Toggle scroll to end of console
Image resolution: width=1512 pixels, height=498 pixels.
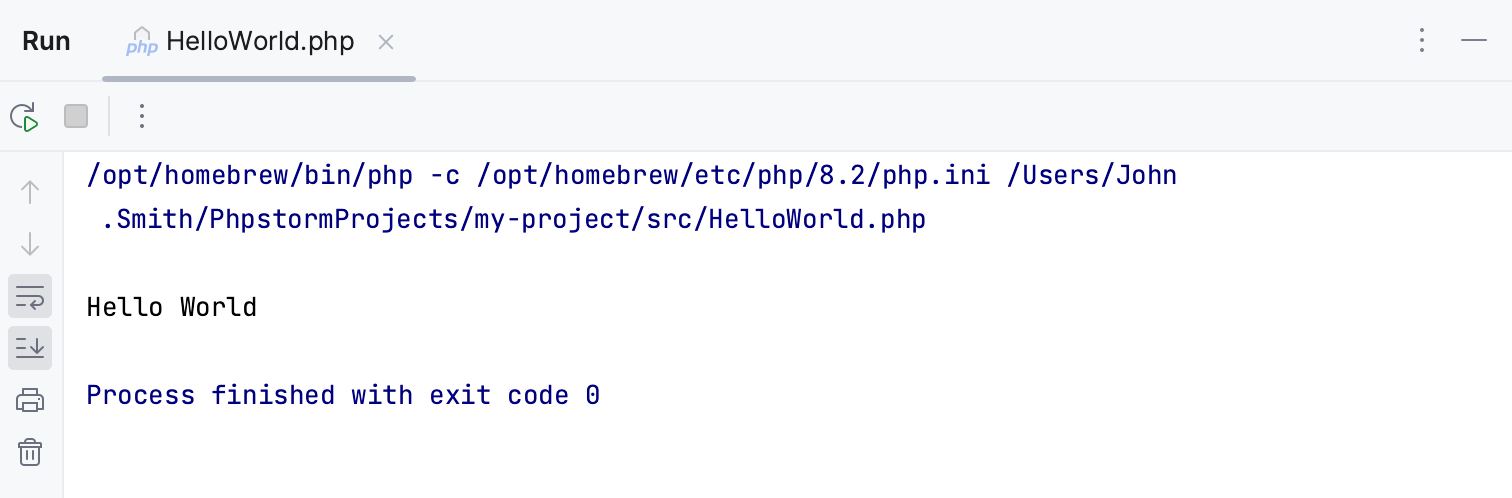coord(30,347)
